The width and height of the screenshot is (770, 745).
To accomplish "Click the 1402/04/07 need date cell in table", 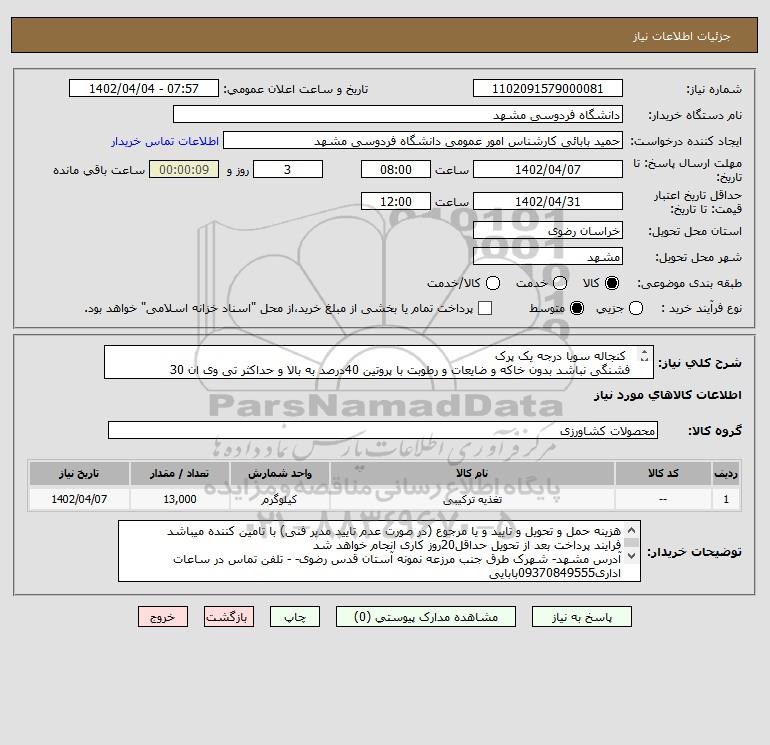I will [79, 499].
